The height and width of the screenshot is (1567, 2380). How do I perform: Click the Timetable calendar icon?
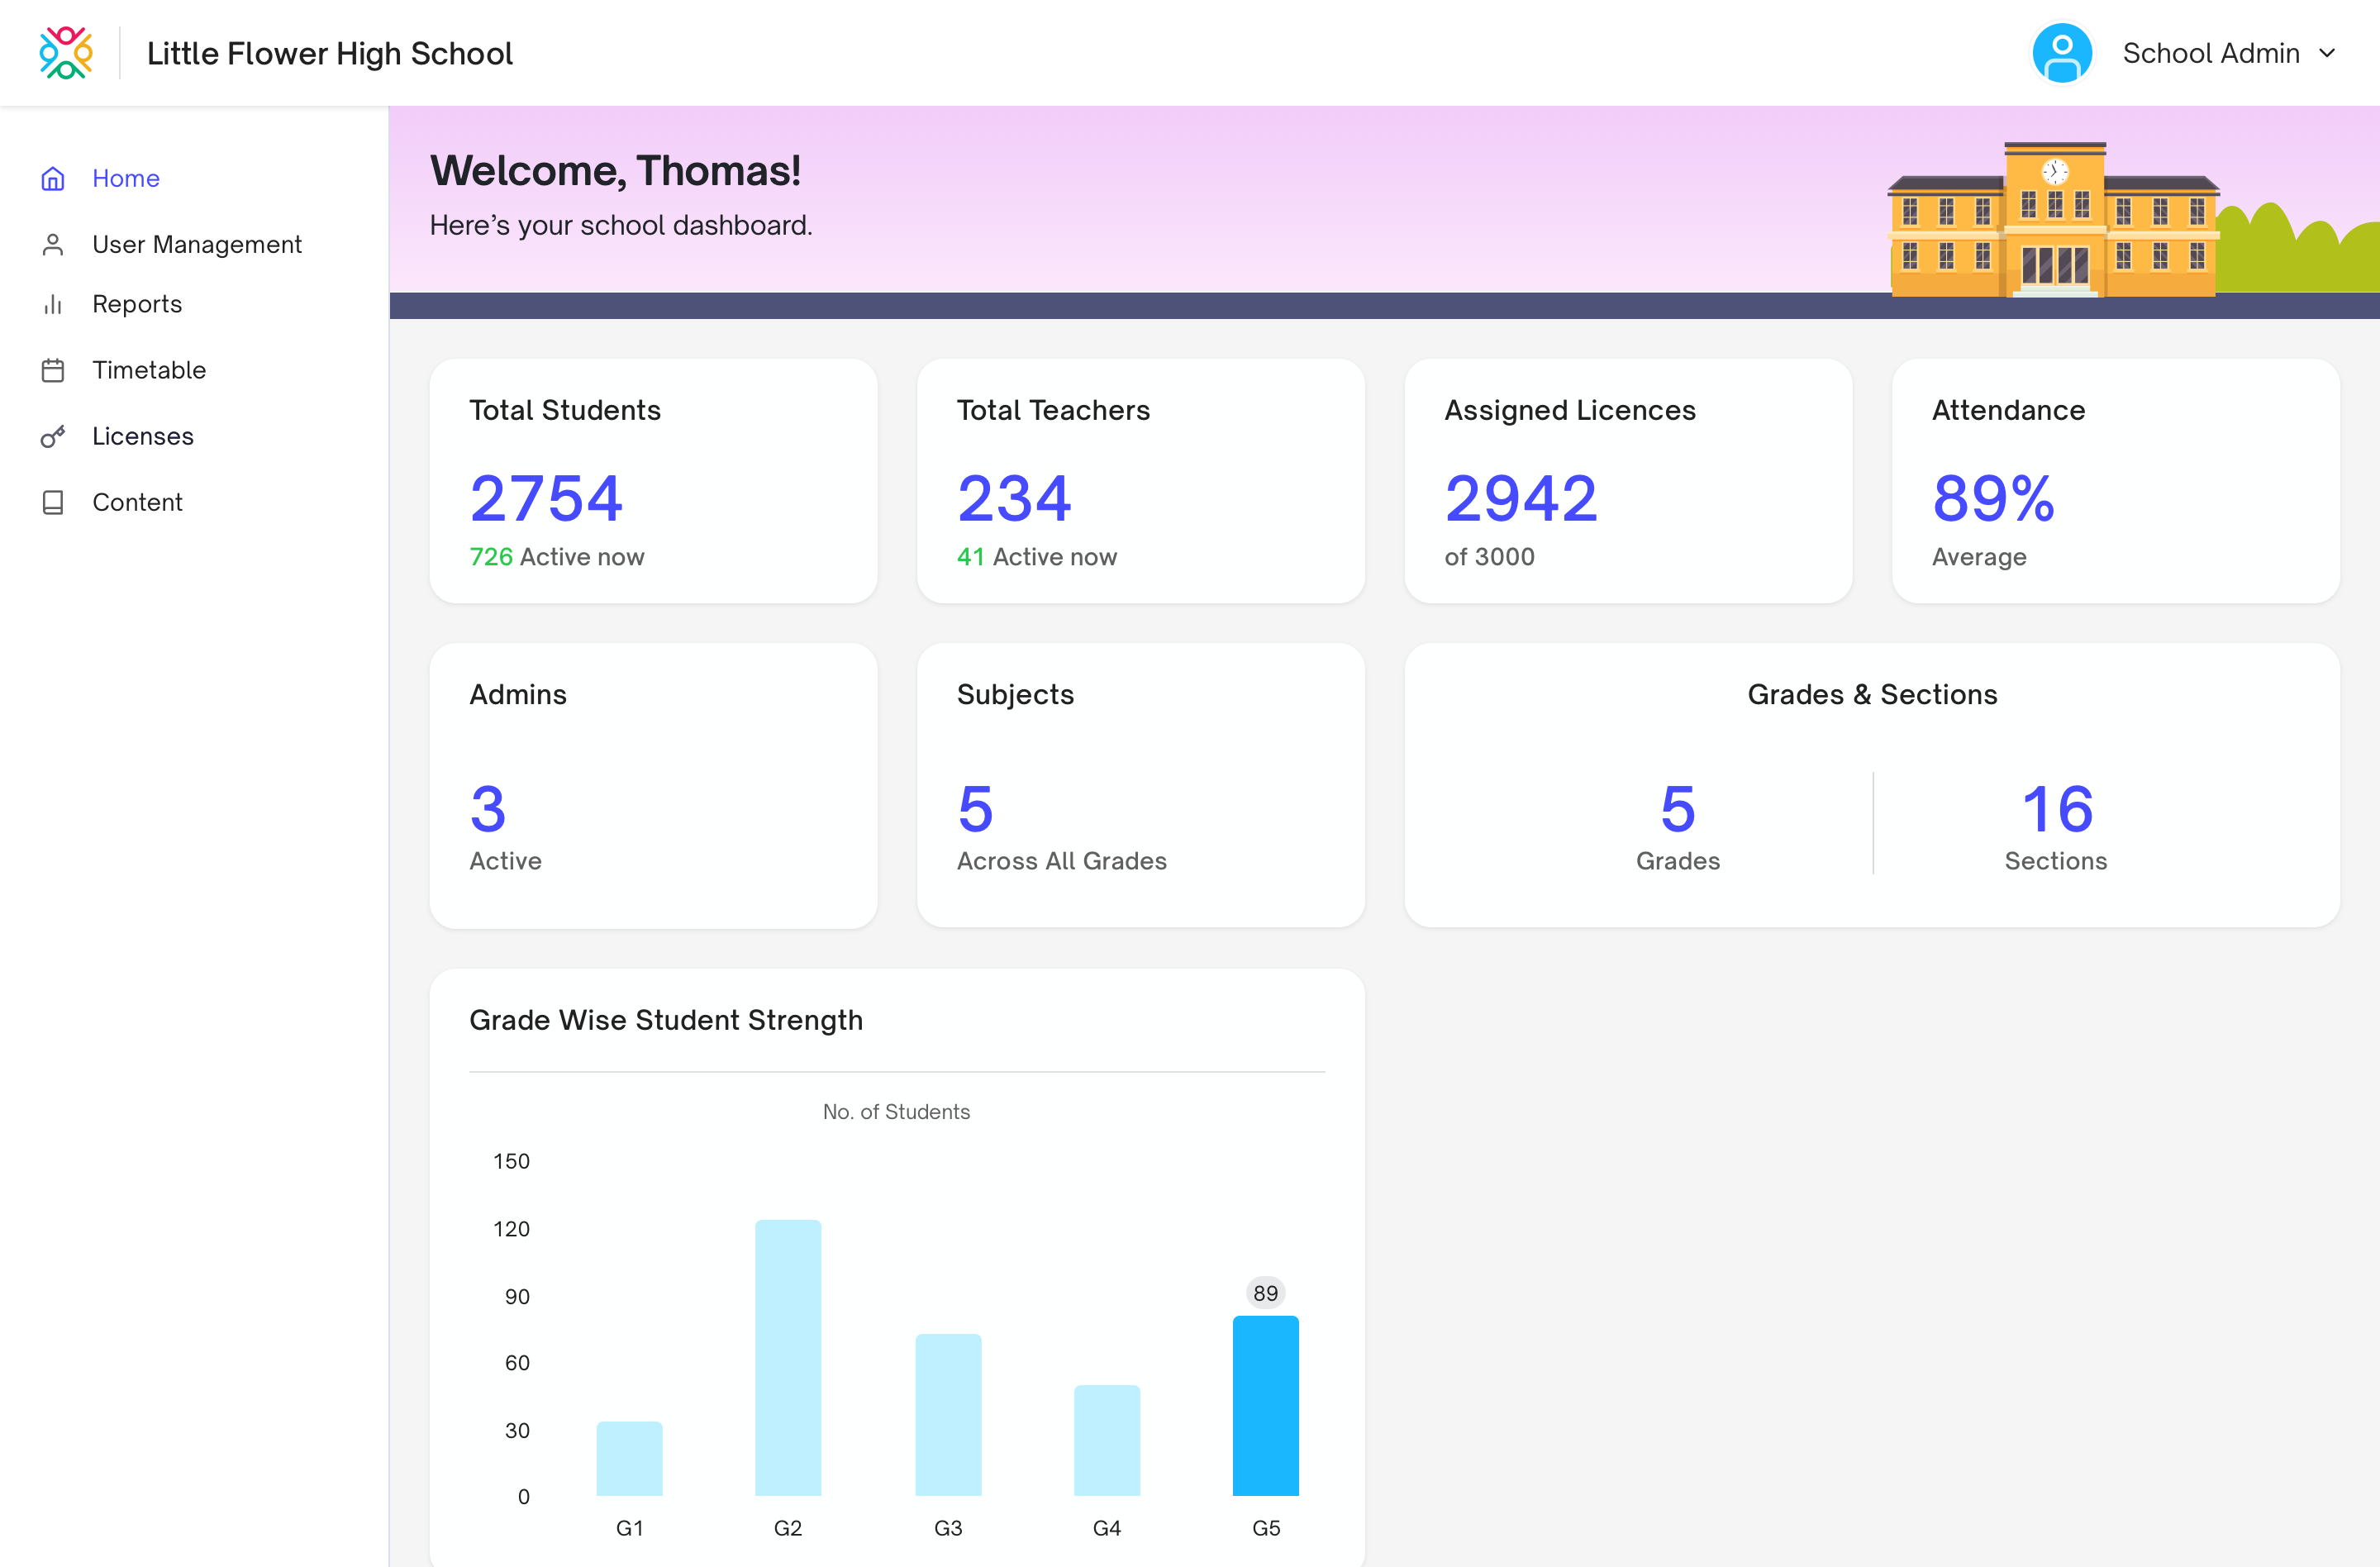(x=53, y=370)
